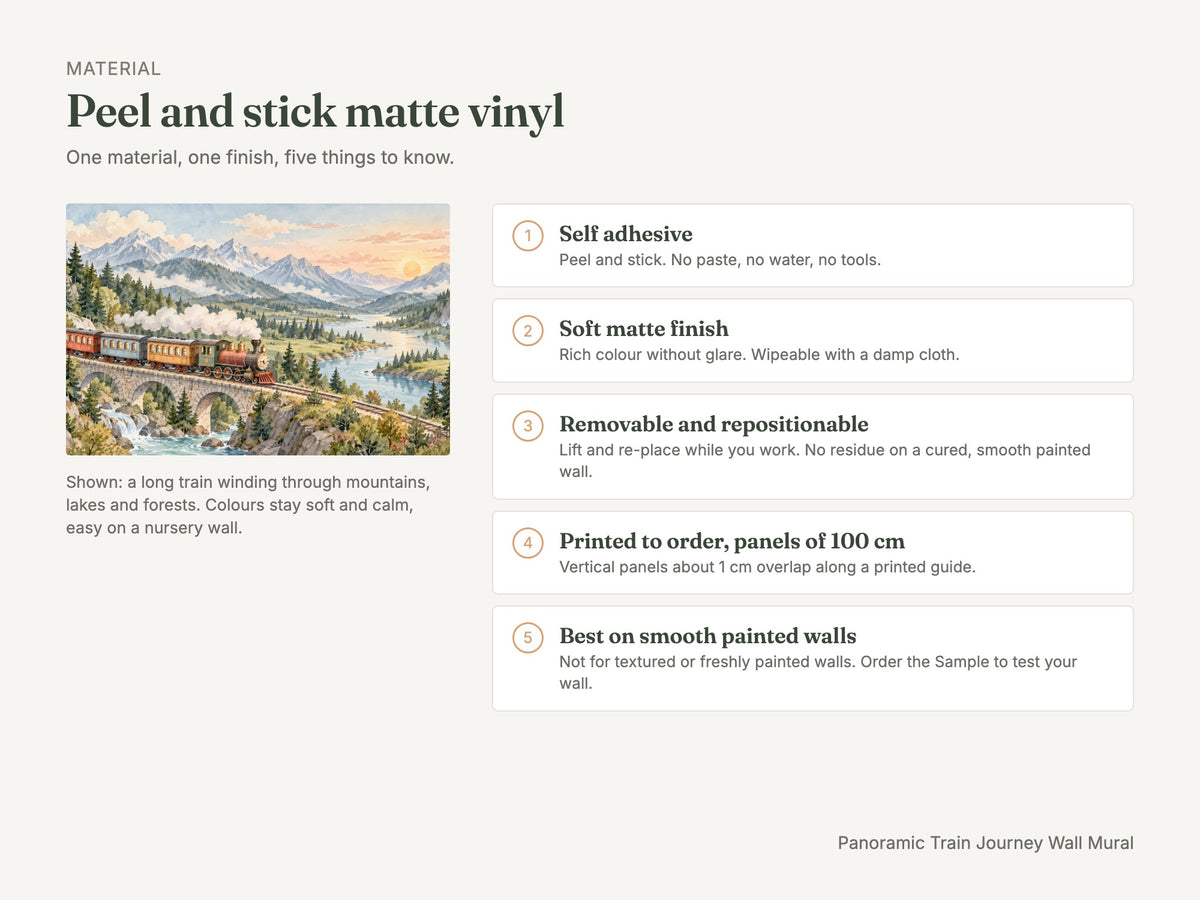Click the Vertical panels overlap description
Screen dimensions: 1200x900
(x=767, y=567)
